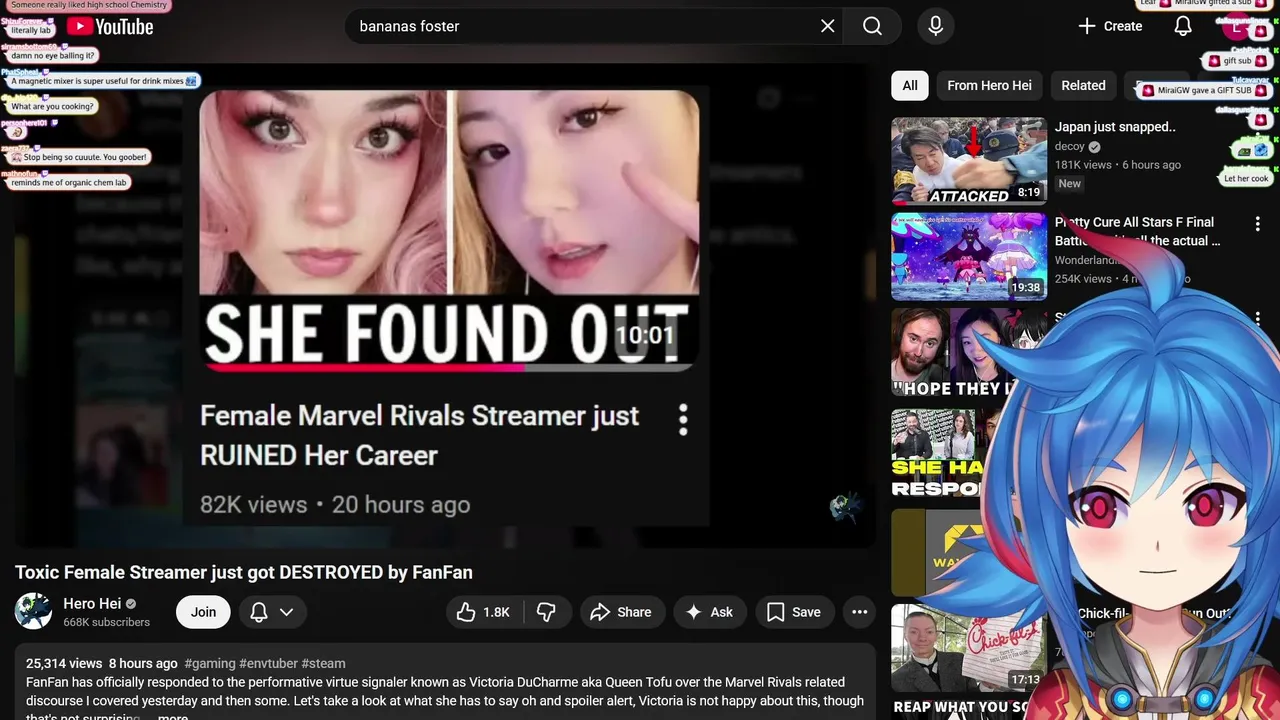Image resolution: width=1280 pixels, height=720 pixels.
Task: Open the Chick-fil-A video thumbnail
Action: point(969,648)
